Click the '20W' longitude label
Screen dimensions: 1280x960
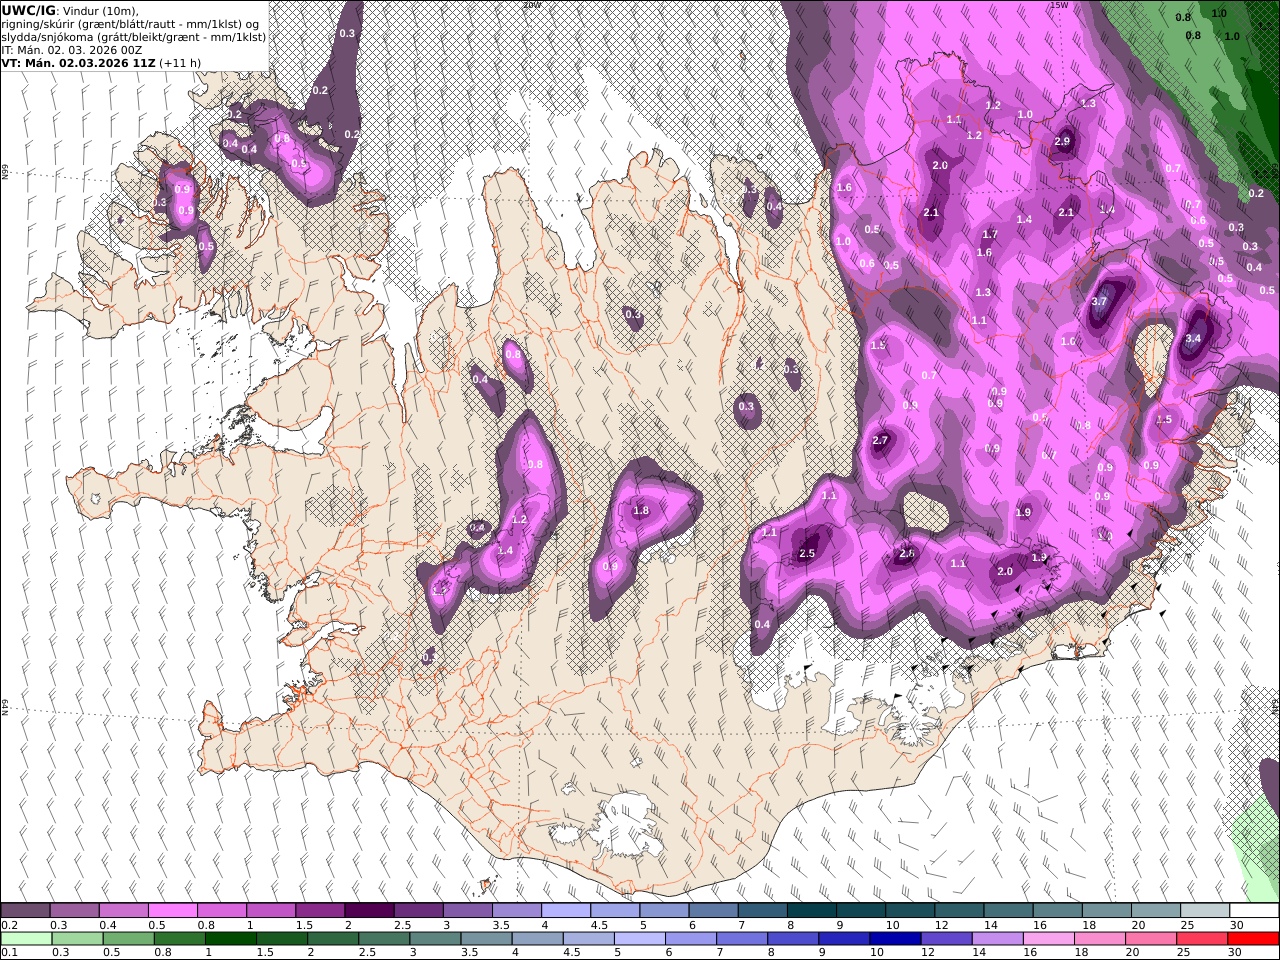coord(532,5)
